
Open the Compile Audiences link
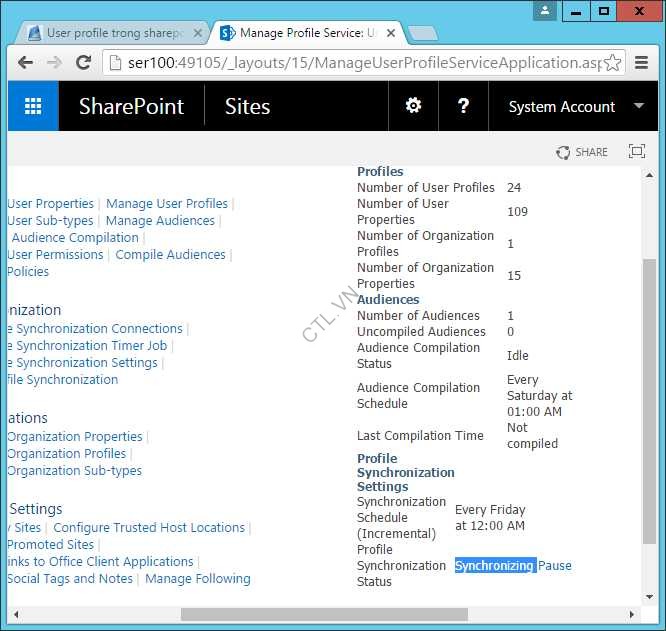tap(170, 254)
